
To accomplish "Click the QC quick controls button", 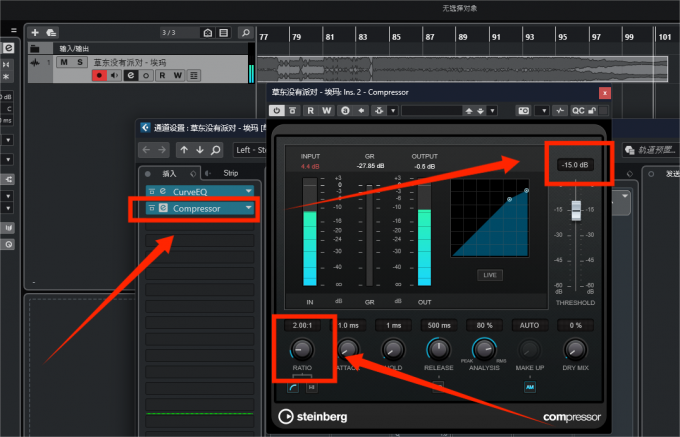I will (x=578, y=111).
